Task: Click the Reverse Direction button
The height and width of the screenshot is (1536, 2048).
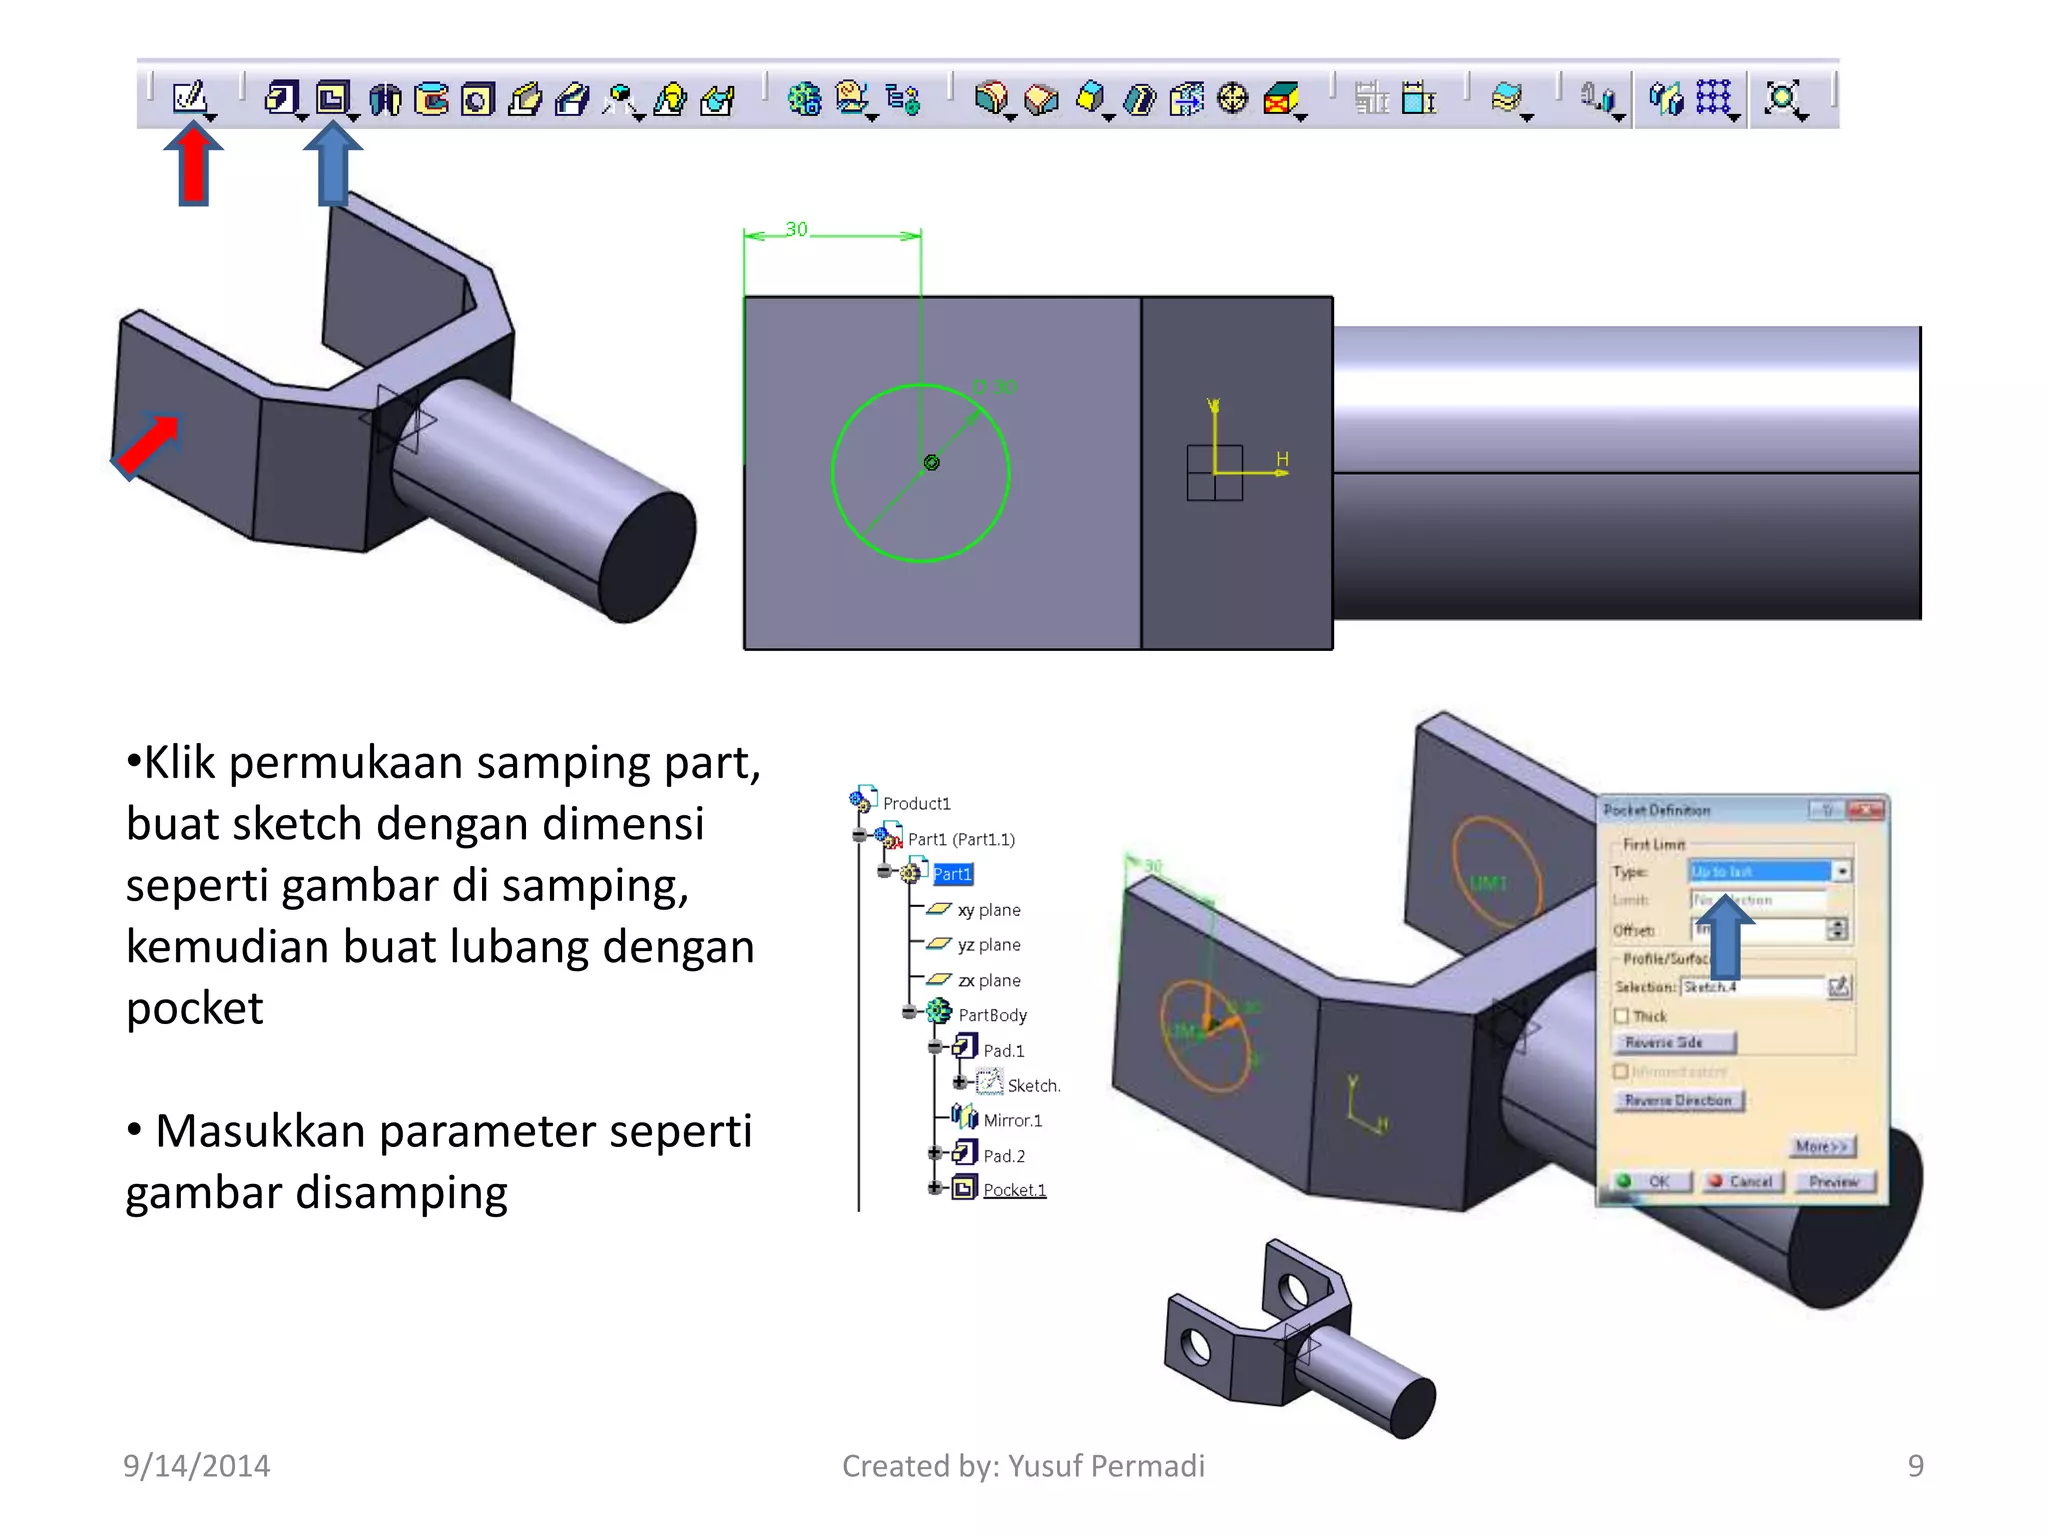Action: (1679, 1100)
